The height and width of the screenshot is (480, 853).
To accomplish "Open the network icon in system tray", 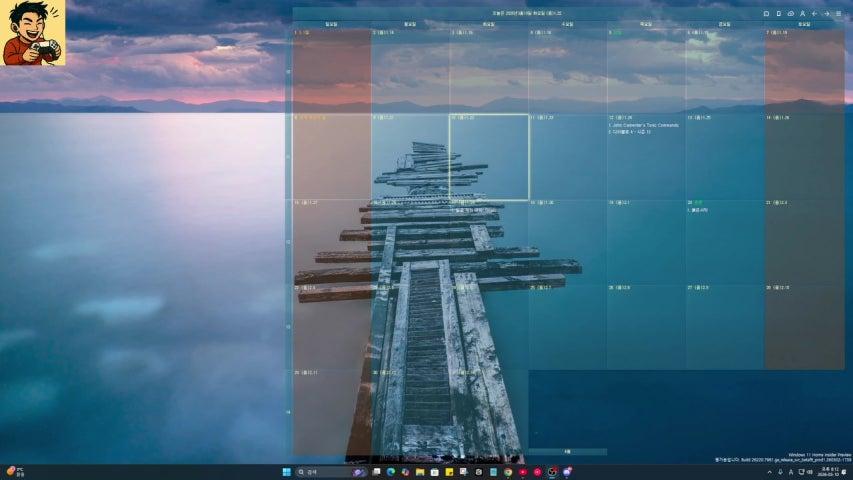I will tap(801, 472).
